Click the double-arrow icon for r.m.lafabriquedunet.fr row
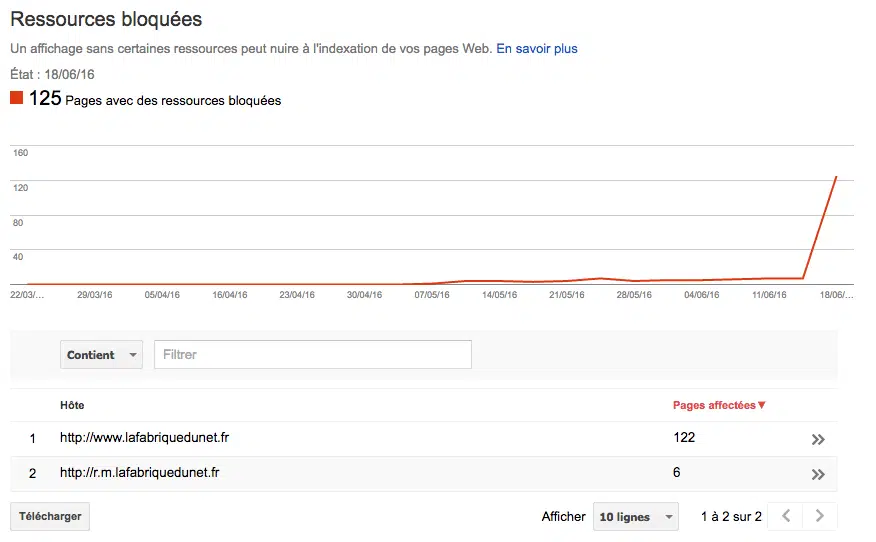Viewport: 876px width, 542px height. coord(818,474)
